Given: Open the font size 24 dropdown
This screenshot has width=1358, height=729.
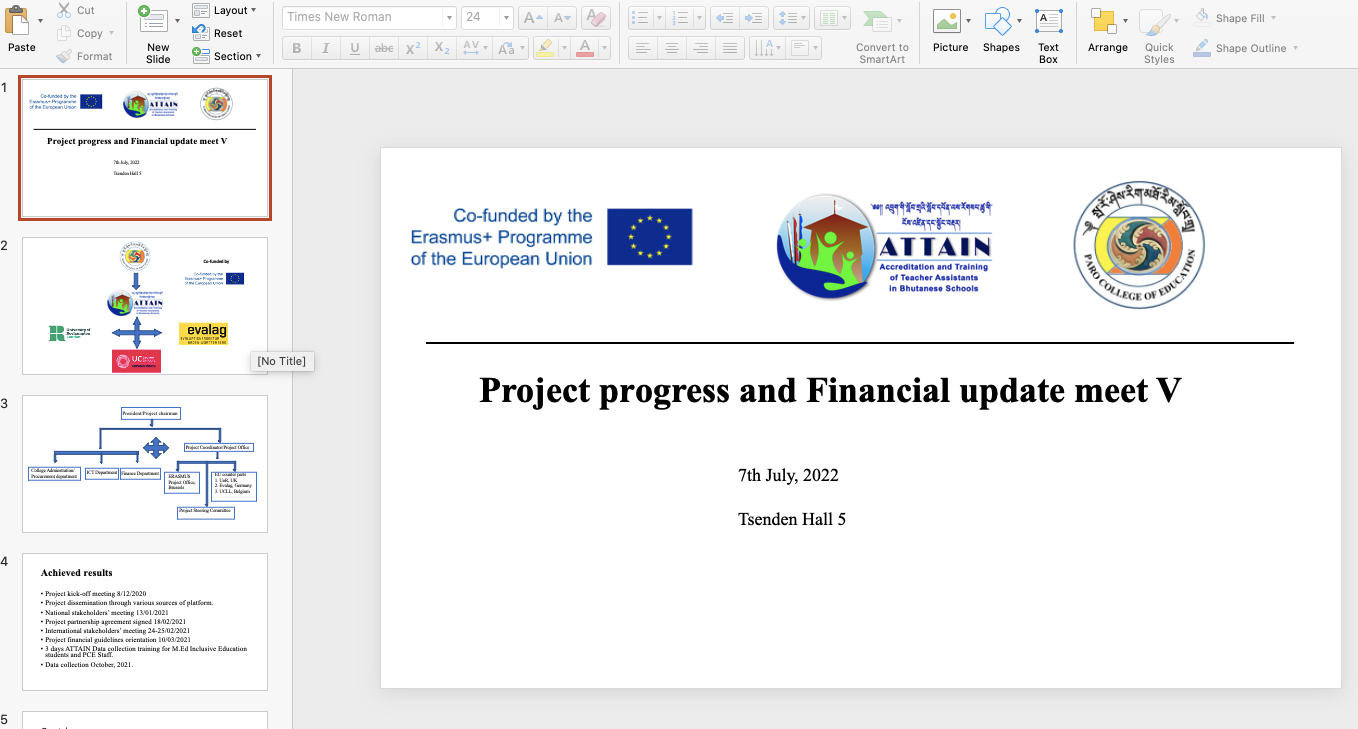Looking at the screenshot, I should (x=506, y=17).
